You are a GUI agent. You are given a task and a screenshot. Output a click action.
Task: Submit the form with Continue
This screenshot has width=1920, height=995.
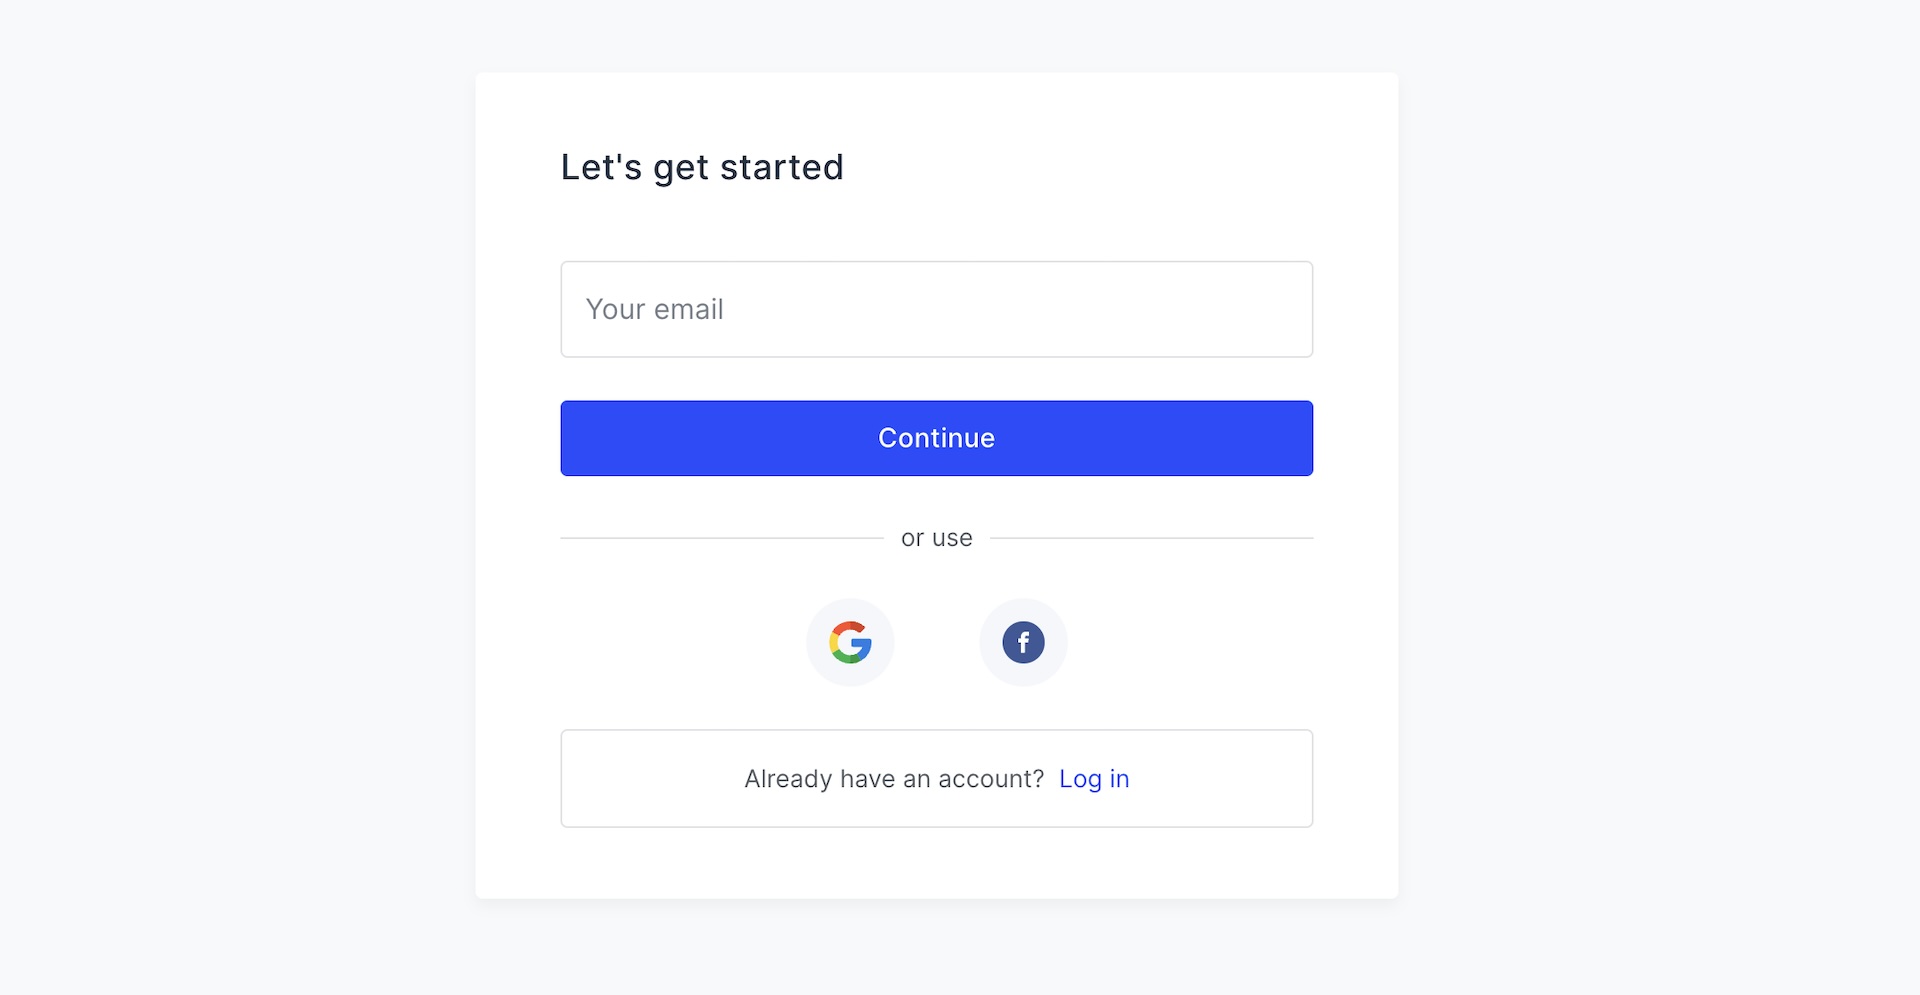pos(936,438)
